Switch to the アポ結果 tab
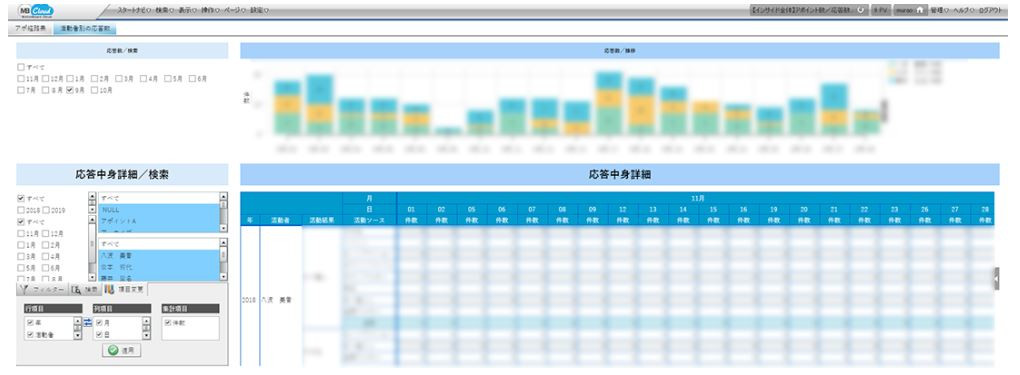The image size is (1020, 375). pos(31,29)
